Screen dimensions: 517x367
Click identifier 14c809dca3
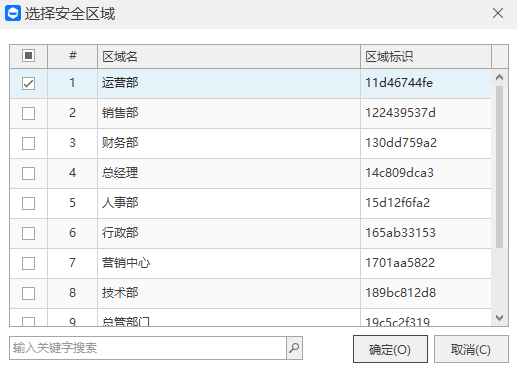click(x=399, y=173)
